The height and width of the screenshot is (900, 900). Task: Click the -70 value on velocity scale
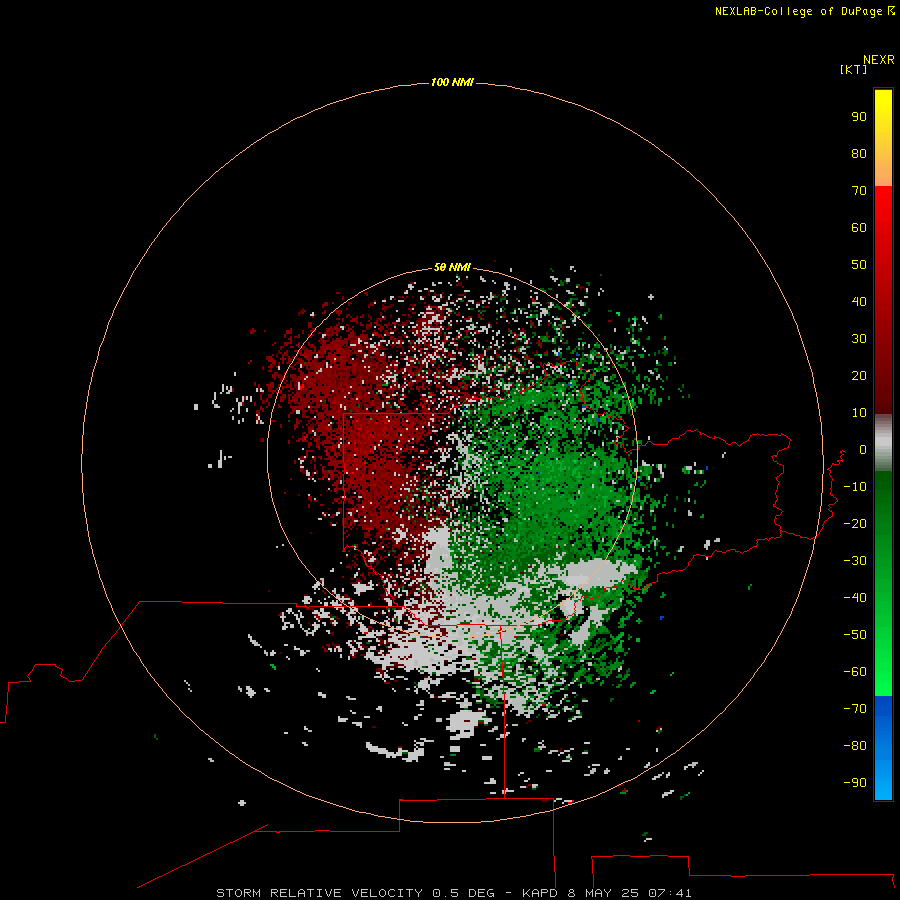click(855, 708)
